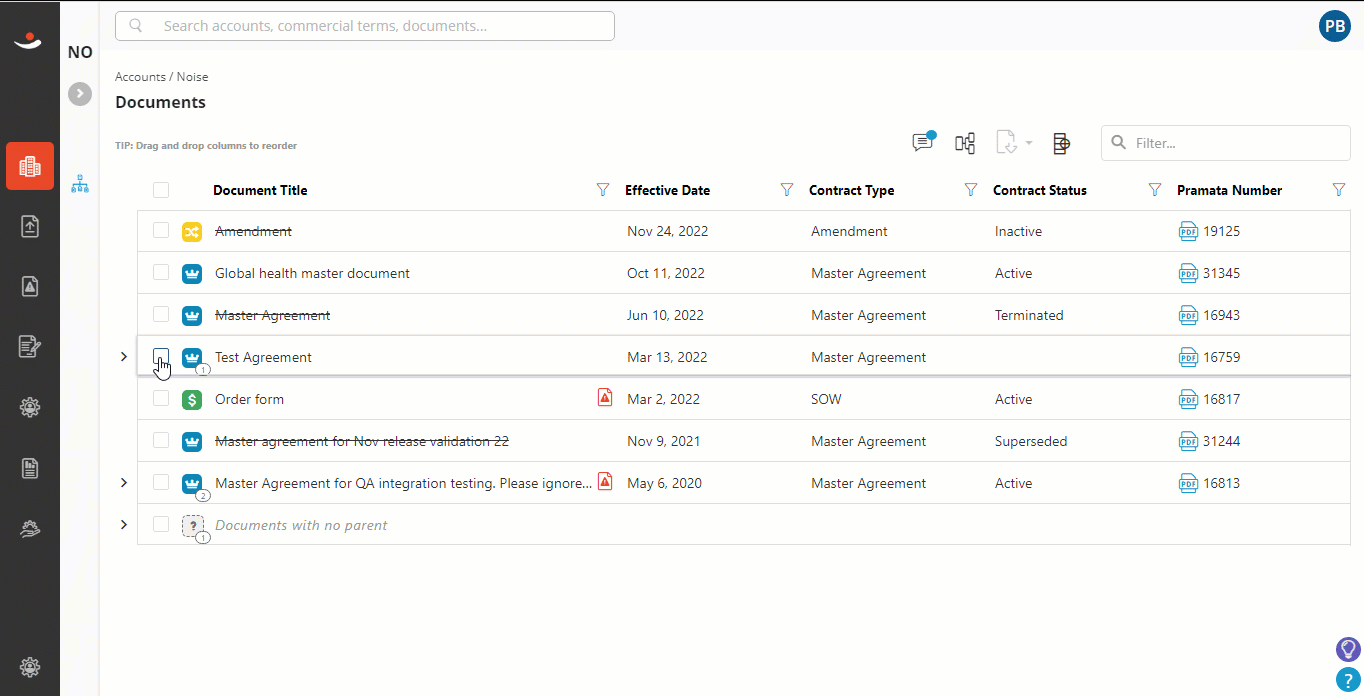Expand the Test Agreement row
The height and width of the screenshot is (696, 1364).
point(124,357)
